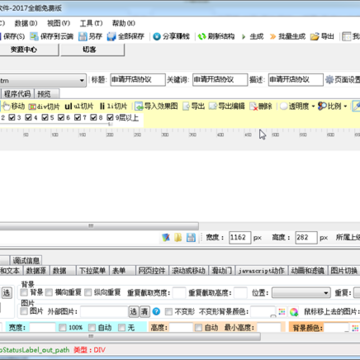Click the color grid swatch beside 背景颜色
360x360 pixels.
[x=356, y=328]
